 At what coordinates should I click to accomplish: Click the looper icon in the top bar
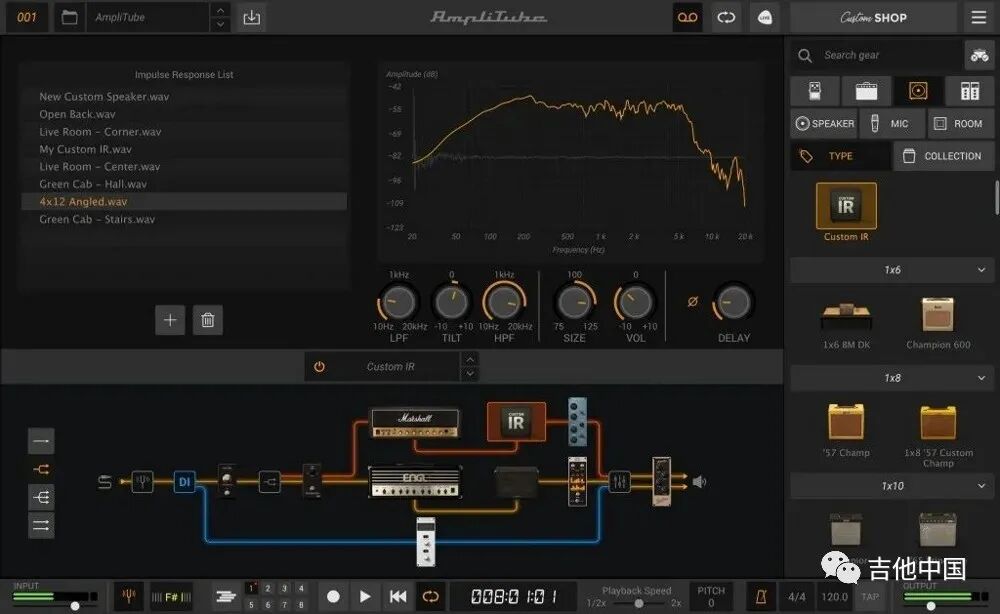tap(726, 17)
